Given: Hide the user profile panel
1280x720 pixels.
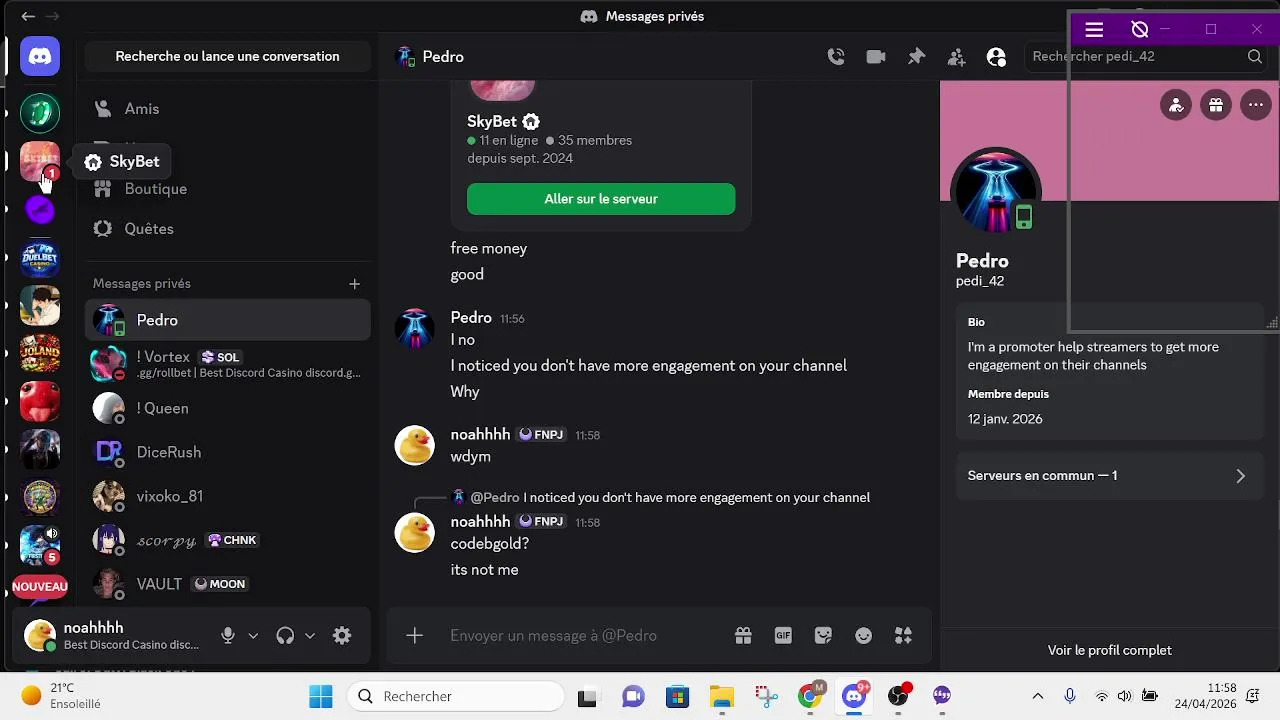Looking at the screenshot, I should [x=996, y=57].
